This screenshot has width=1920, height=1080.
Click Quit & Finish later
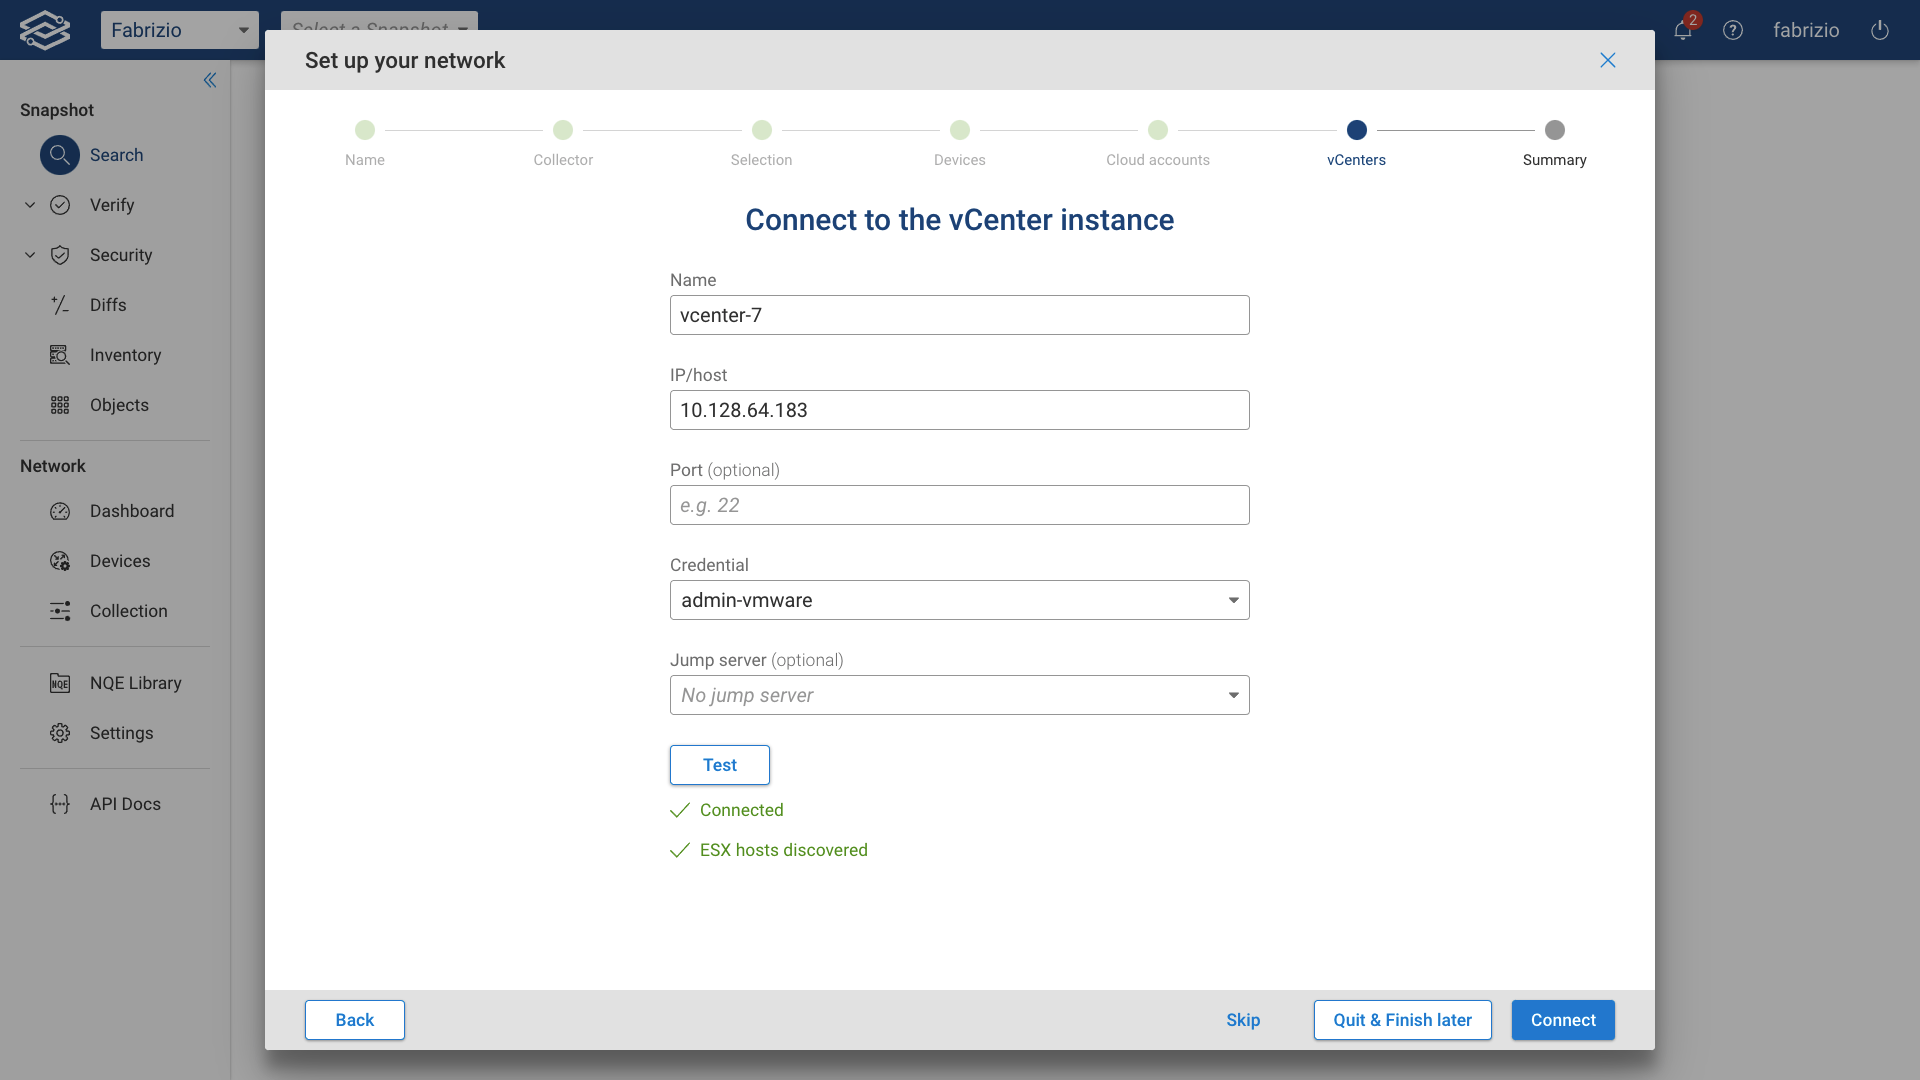(x=1402, y=1020)
